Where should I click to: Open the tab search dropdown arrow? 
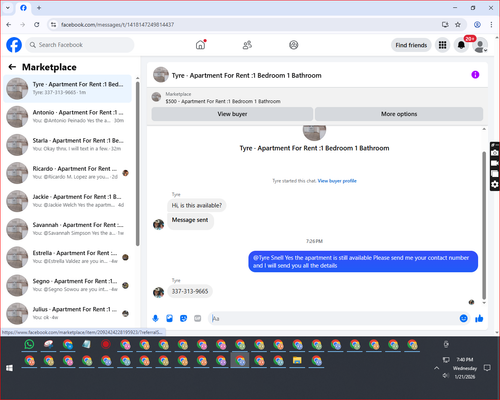pos(8,8)
